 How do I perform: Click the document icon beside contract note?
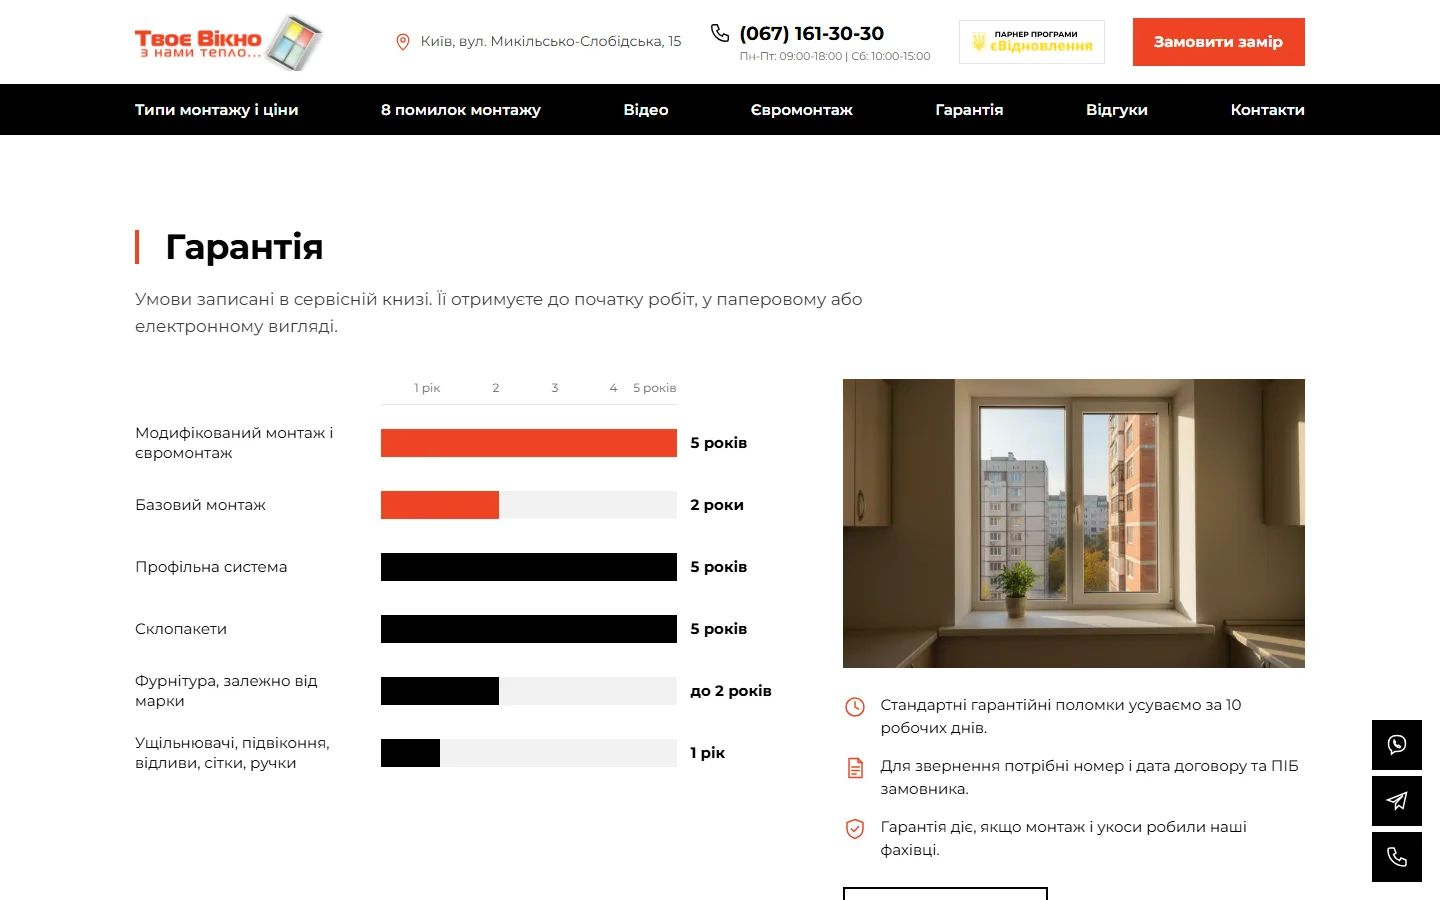[x=855, y=768]
